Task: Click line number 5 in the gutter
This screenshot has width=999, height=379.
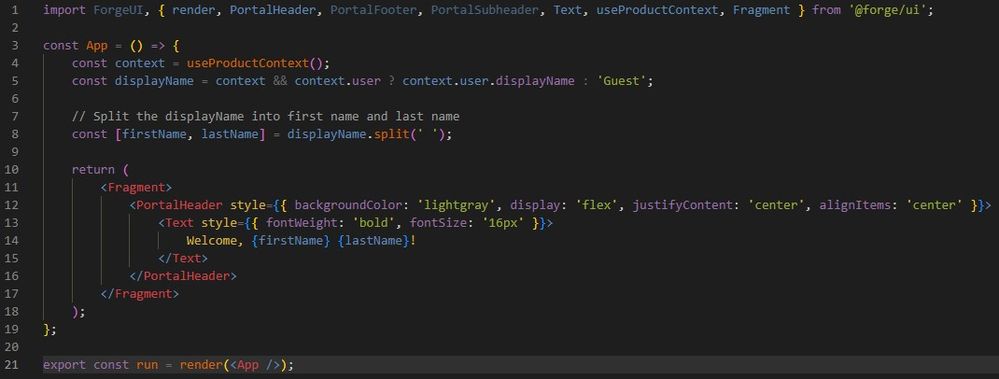Action: tap(15, 82)
